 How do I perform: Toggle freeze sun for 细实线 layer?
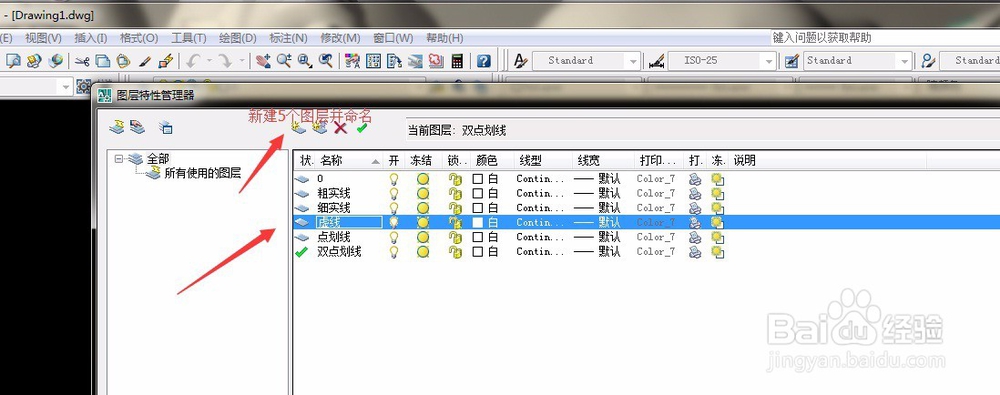[422, 208]
